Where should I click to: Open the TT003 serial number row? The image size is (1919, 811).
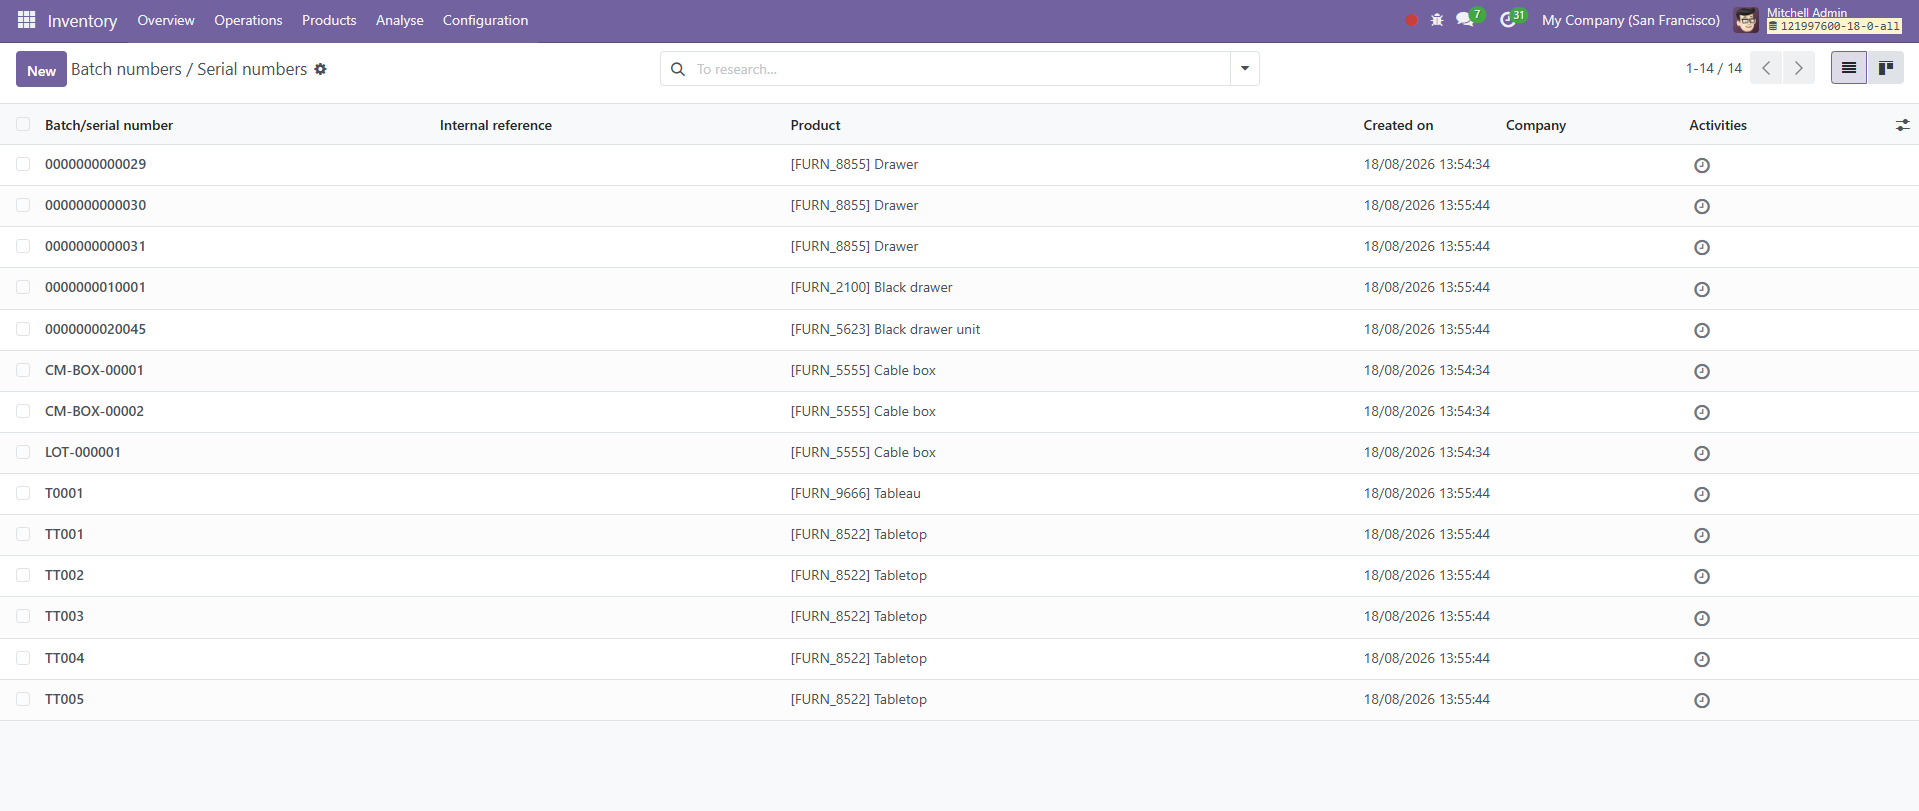[x=959, y=617]
